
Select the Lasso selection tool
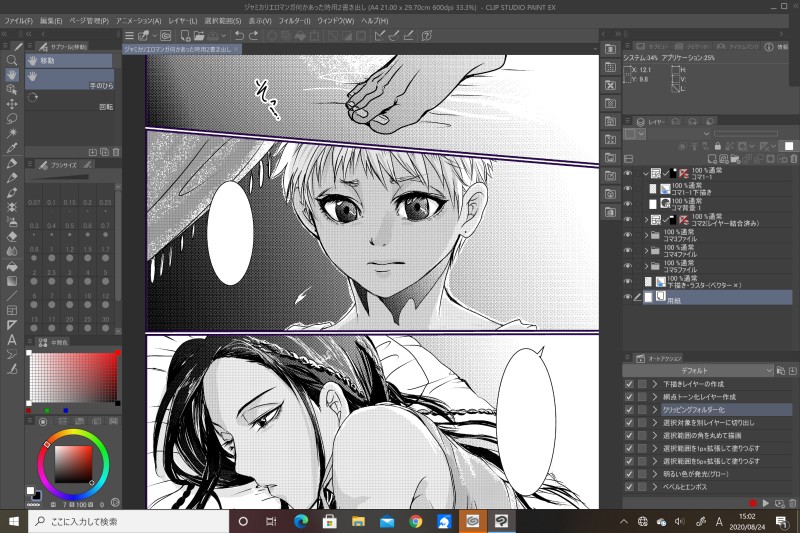pos(12,119)
